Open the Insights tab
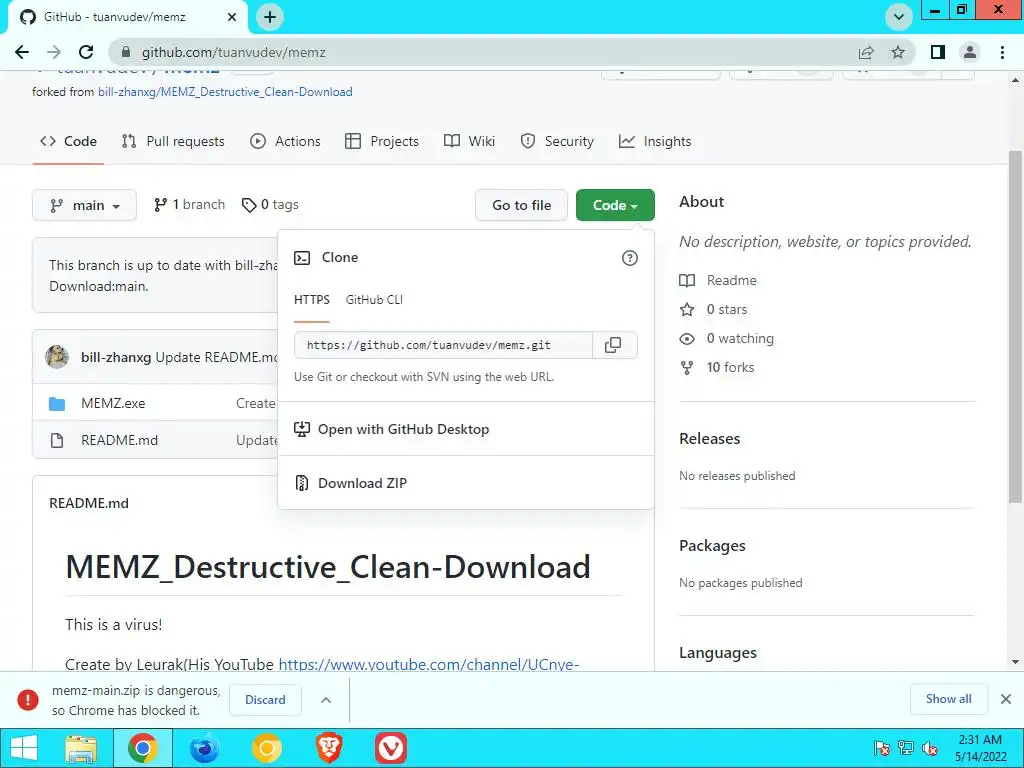This screenshot has width=1024, height=768. pyautogui.click(x=655, y=141)
